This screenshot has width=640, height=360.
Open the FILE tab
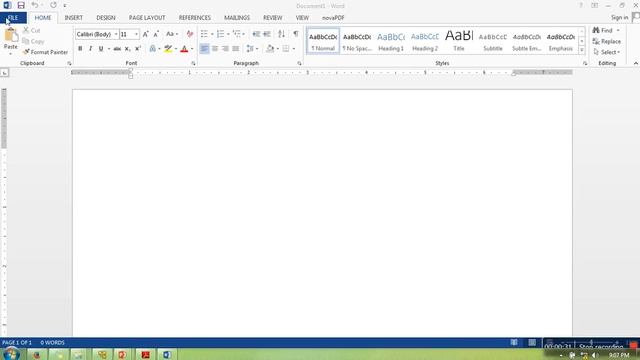click(x=13, y=18)
